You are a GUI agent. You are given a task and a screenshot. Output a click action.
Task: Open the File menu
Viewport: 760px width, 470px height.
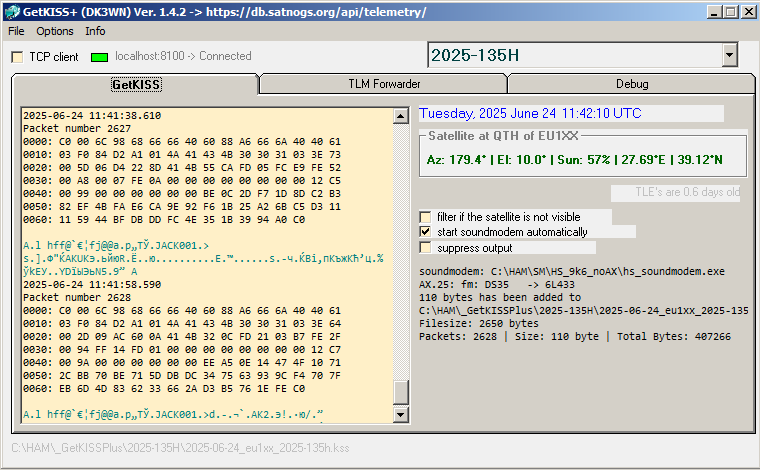16,31
